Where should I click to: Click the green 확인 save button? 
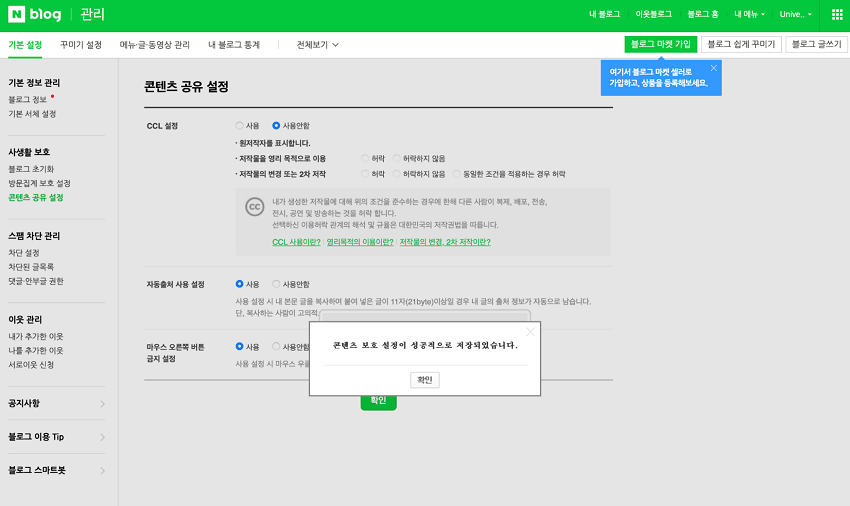378,402
